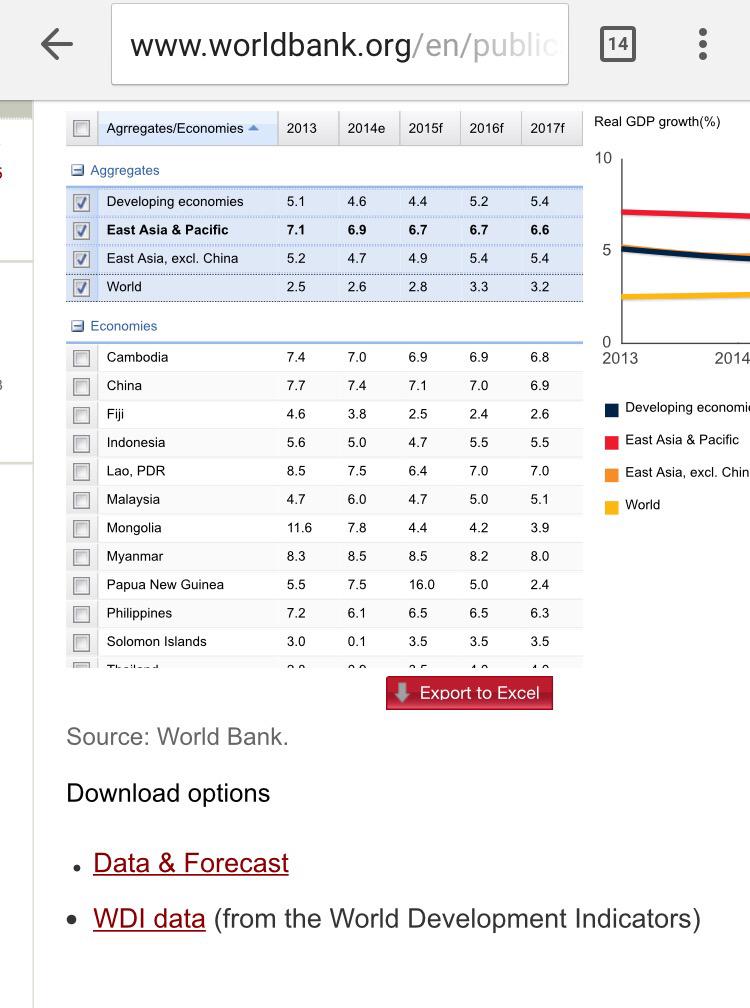Click the World yellow legend swatch
Viewport: 750px width, 1008px height.
pyautogui.click(x=612, y=507)
